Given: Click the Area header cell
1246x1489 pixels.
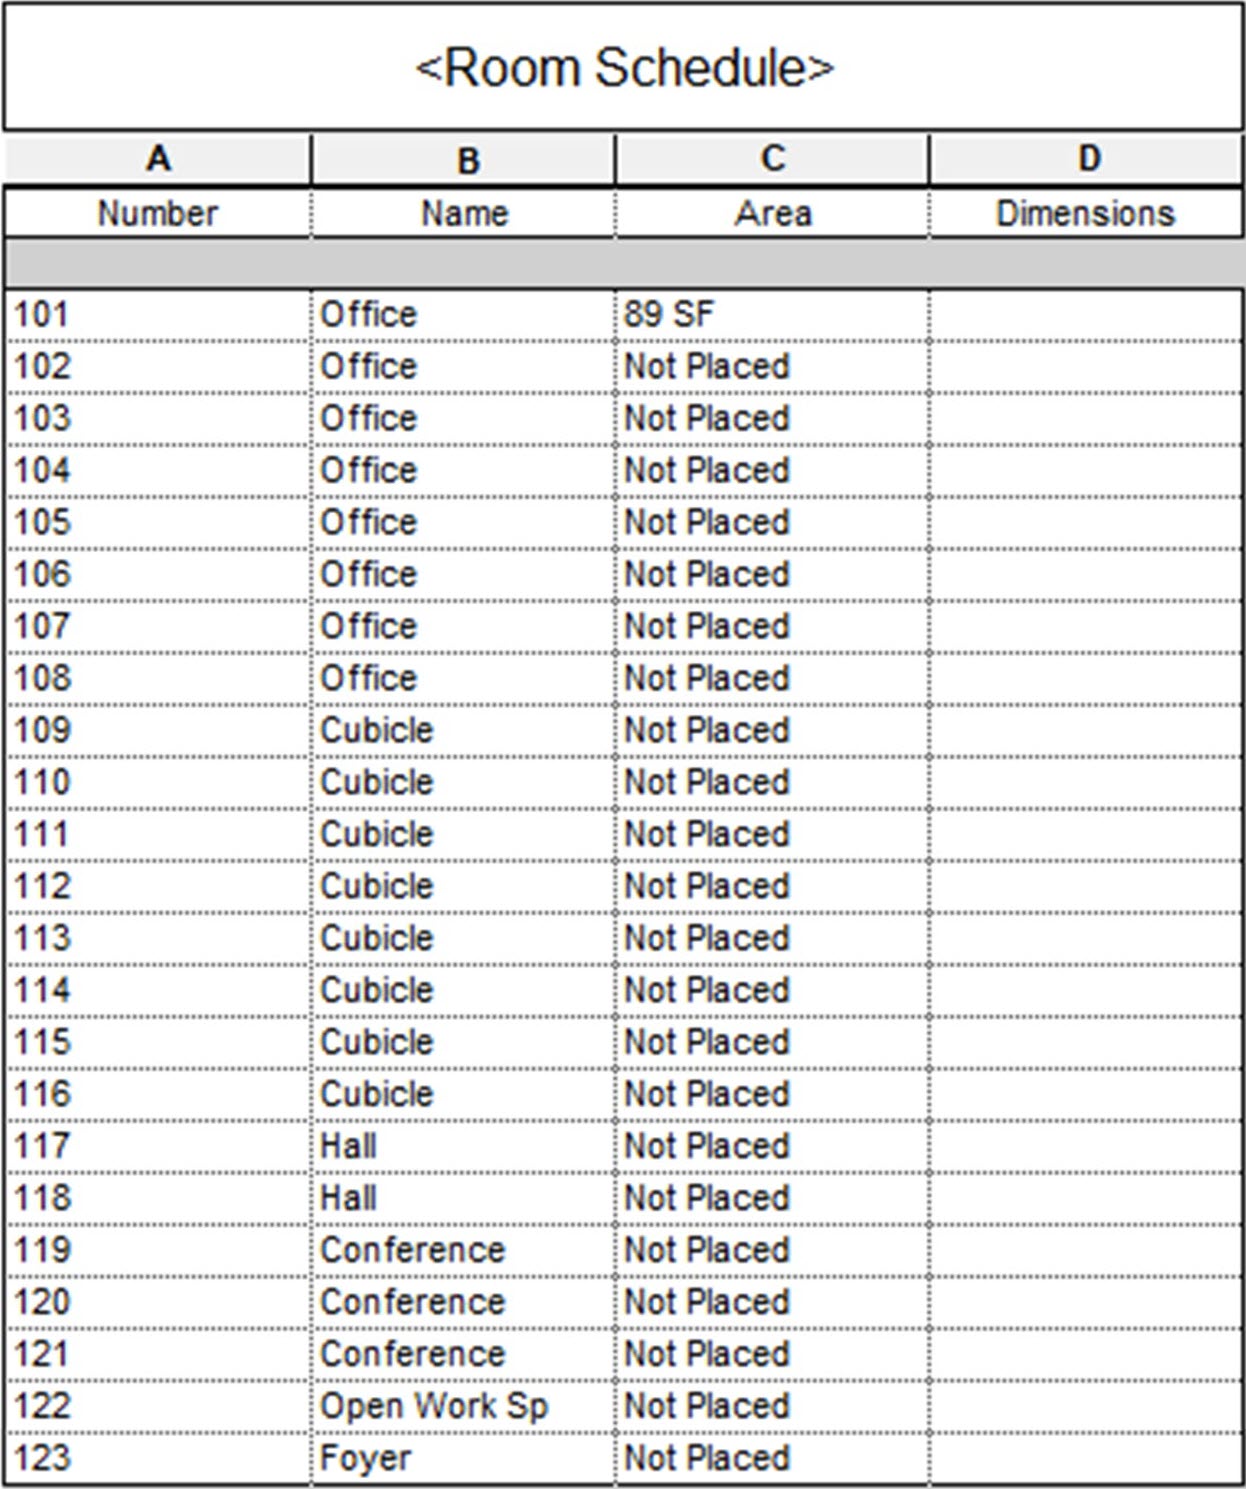Looking at the screenshot, I should tap(772, 213).
